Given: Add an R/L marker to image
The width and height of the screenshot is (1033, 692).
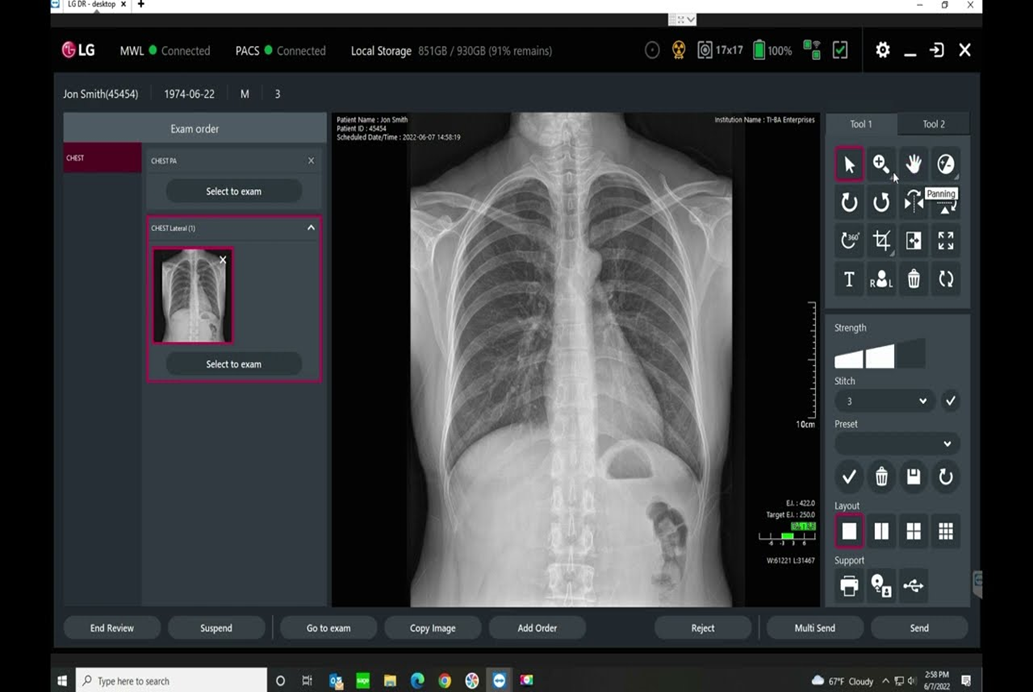Looking at the screenshot, I should point(881,280).
